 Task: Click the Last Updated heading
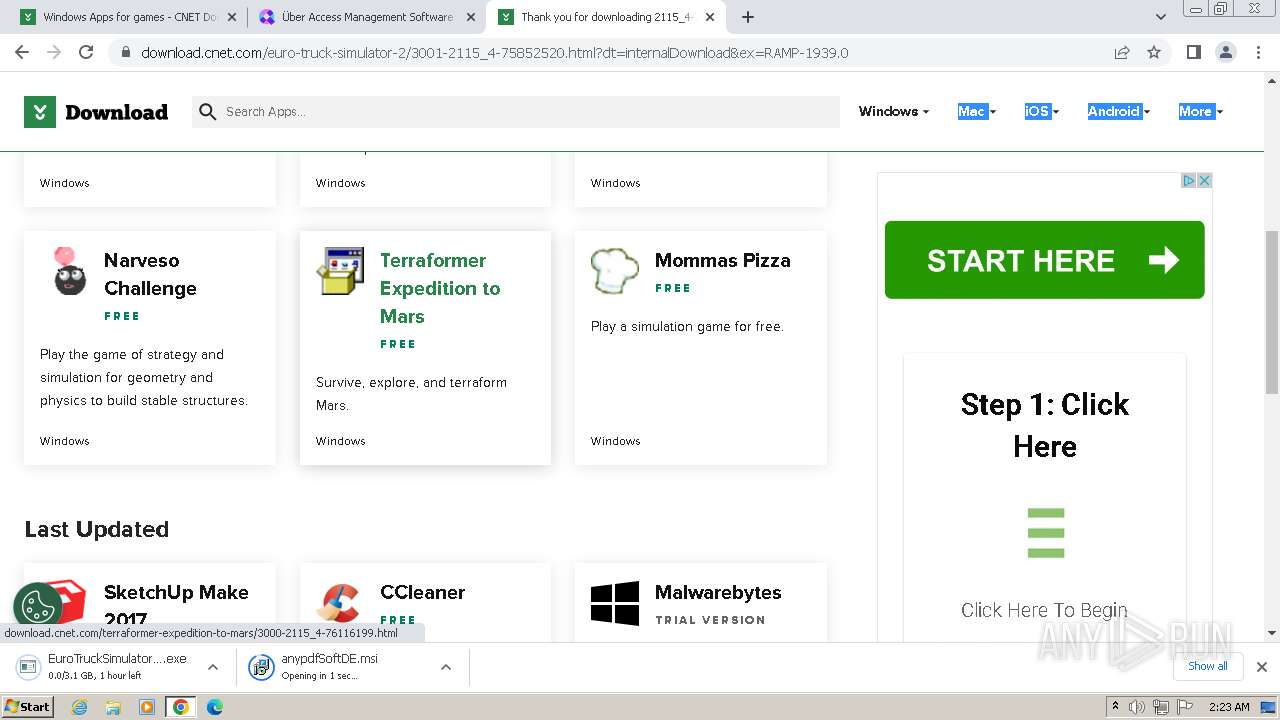97,529
